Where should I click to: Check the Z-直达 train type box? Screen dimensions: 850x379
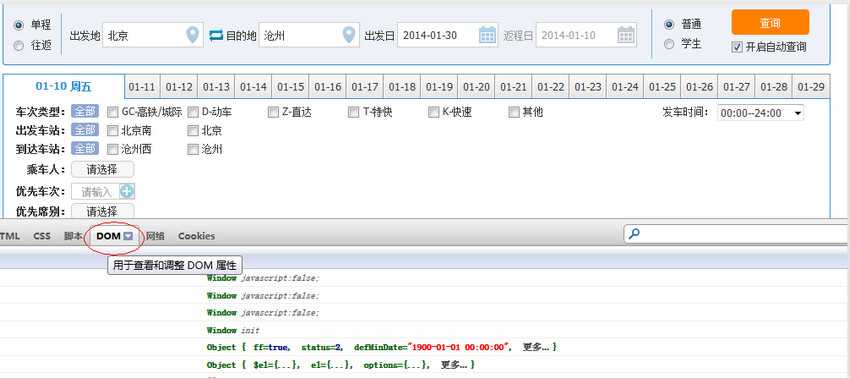273,112
